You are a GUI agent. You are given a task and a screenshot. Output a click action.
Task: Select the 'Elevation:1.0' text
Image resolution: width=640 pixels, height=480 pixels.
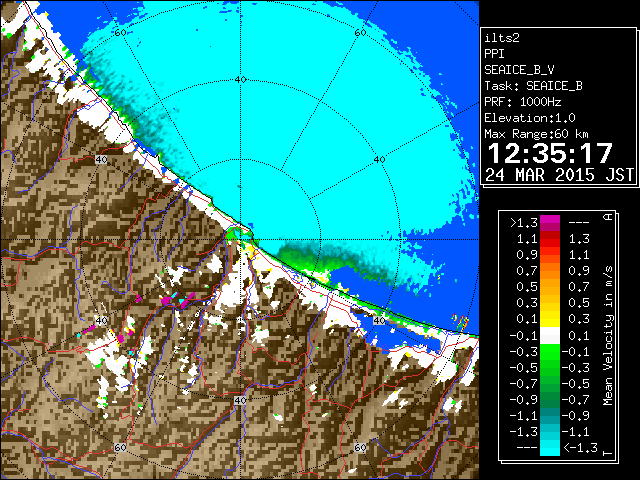point(530,118)
